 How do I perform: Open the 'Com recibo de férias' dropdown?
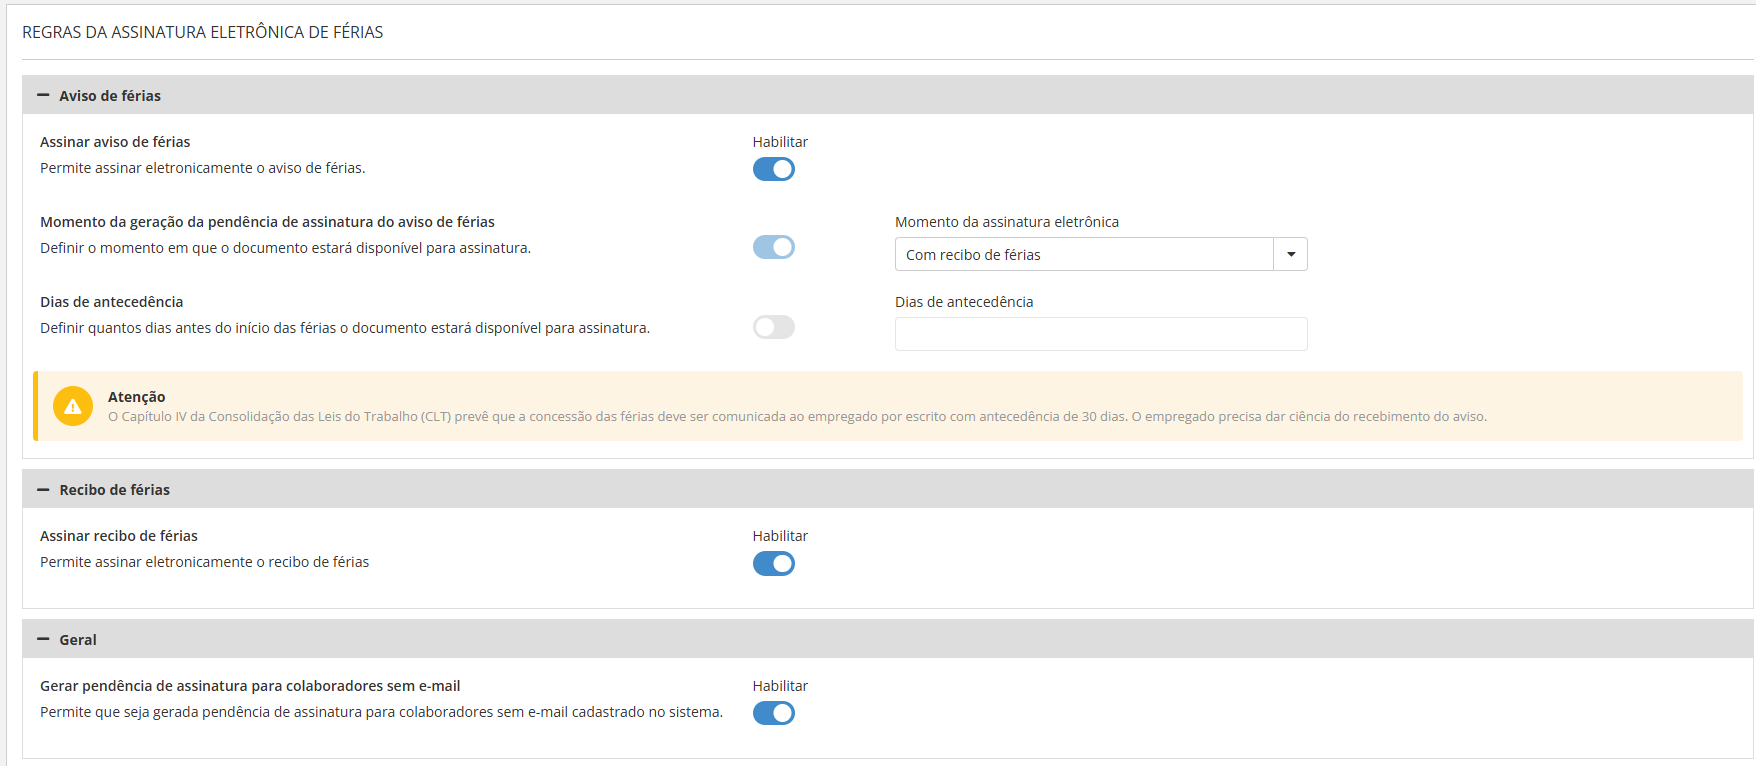[x=1084, y=255]
